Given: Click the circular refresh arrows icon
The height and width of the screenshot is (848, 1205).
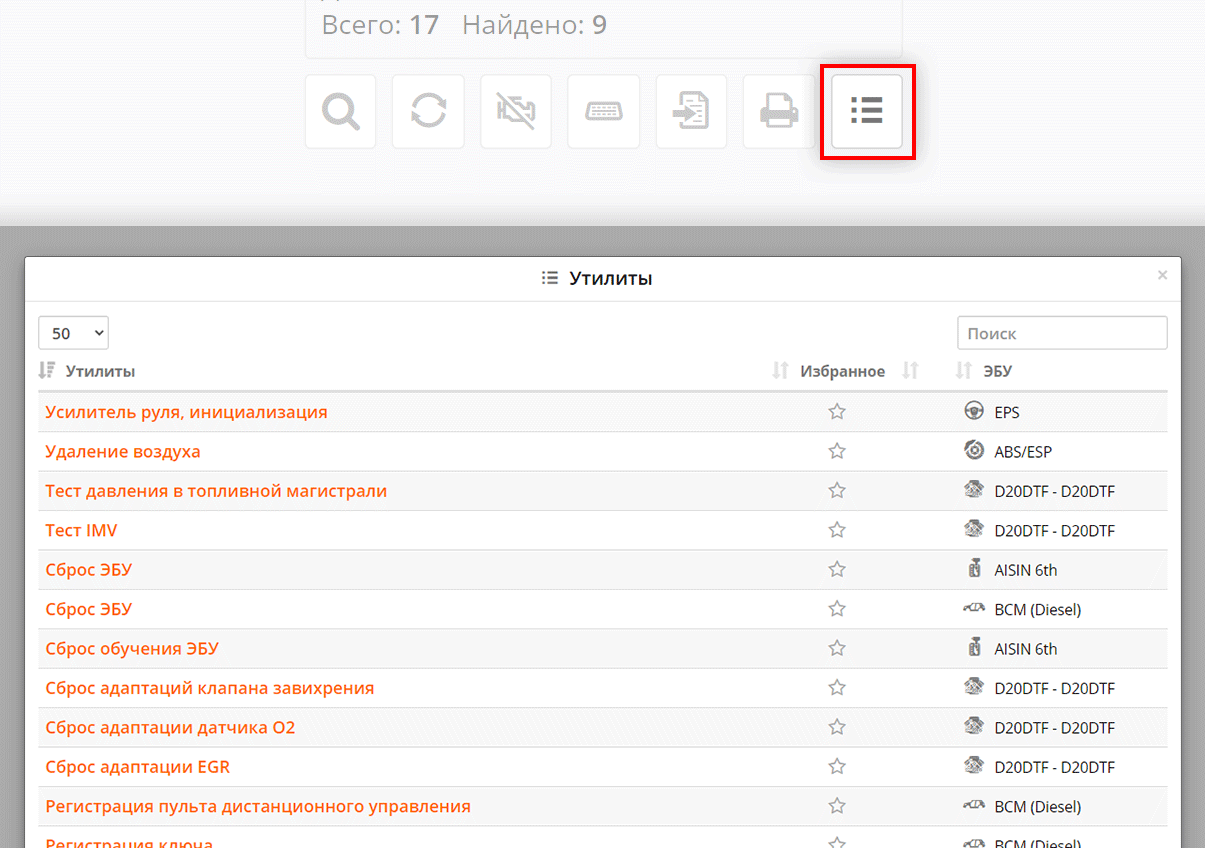Looking at the screenshot, I should (428, 112).
